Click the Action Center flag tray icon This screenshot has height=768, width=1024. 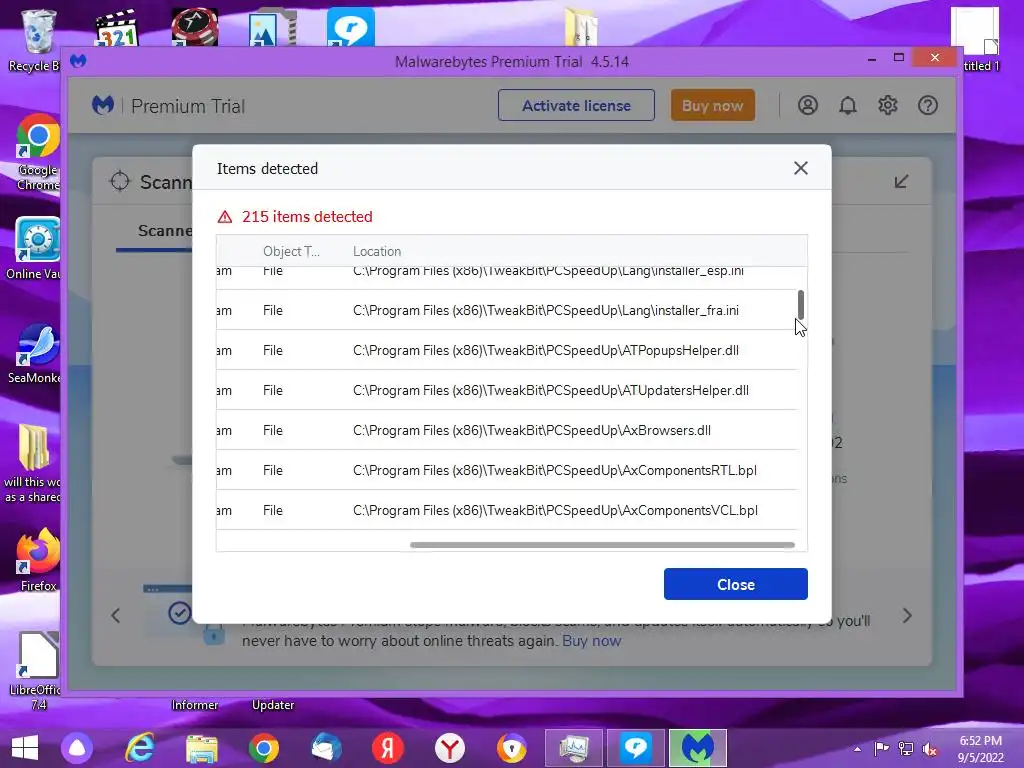(882, 749)
